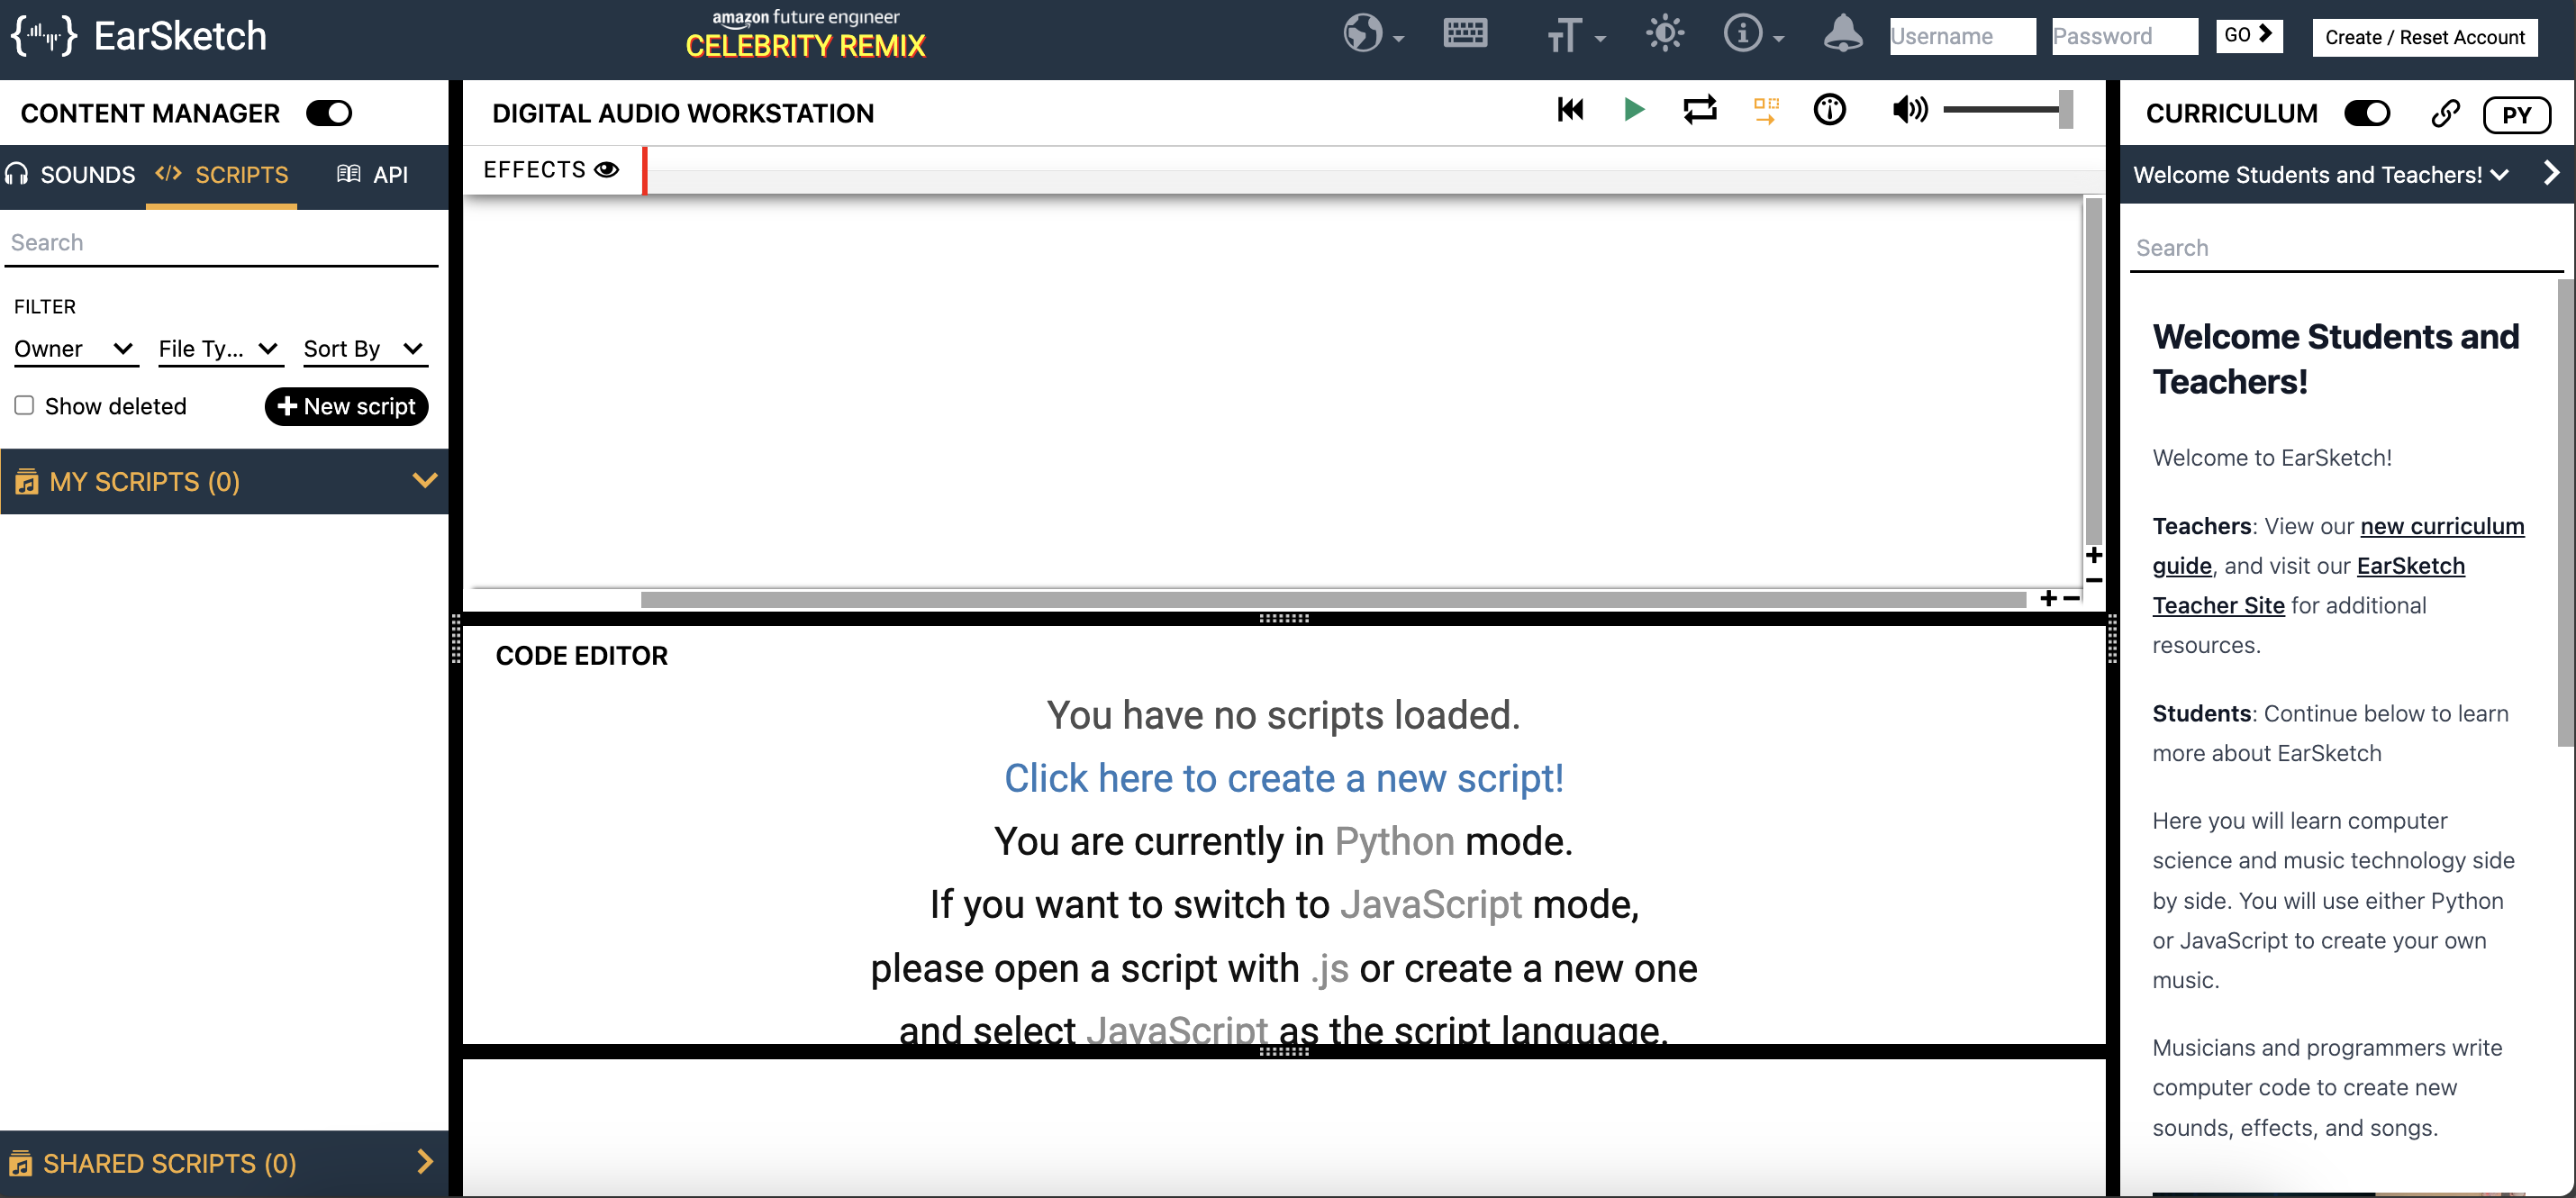2576x1198 pixels.
Task: Click the metronome icon
Action: pyautogui.click(x=1829, y=110)
